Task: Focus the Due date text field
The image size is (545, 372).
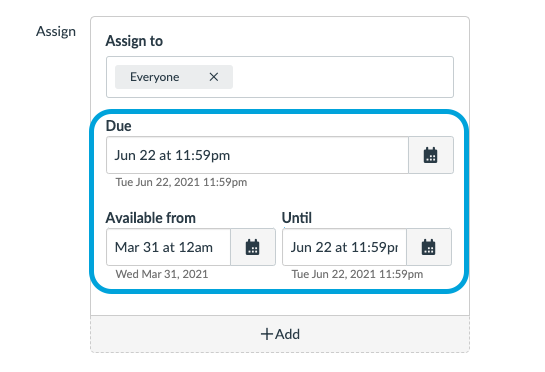Action: pos(258,155)
